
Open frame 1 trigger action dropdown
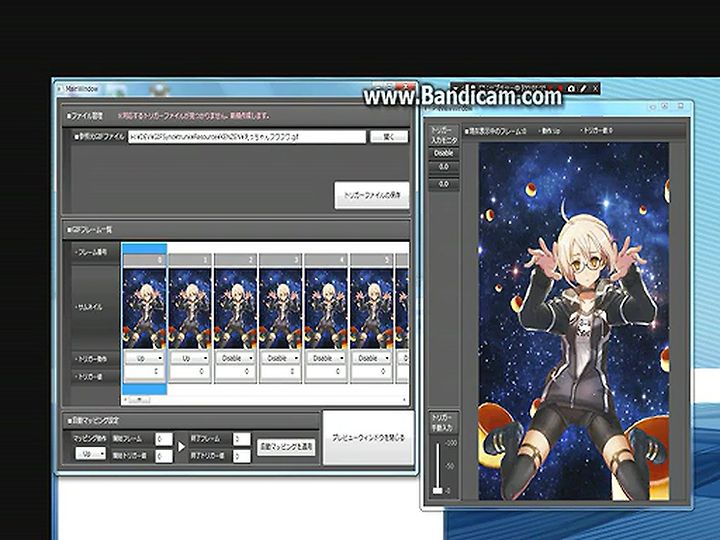pyautogui.click(x=190, y=358)
